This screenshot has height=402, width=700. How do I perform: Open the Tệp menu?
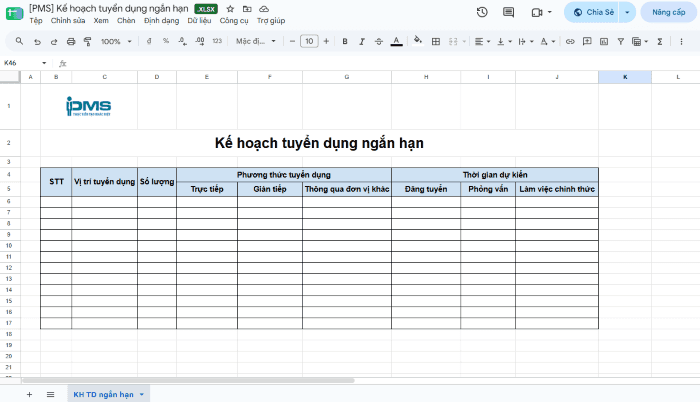36,21
